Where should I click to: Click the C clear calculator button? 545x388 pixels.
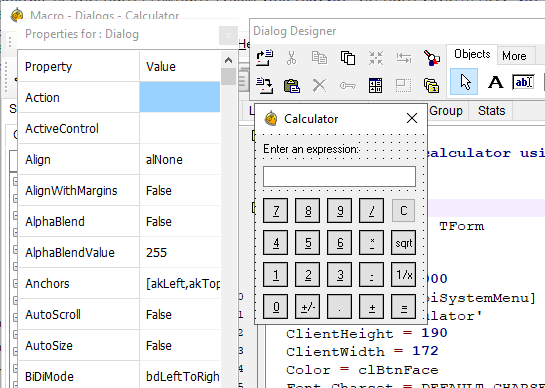[404, 211]
